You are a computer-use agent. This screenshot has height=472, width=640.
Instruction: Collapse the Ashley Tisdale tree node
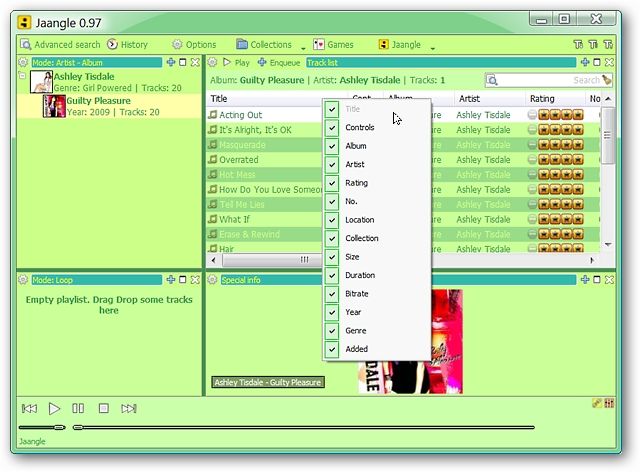(x=22, y=76)
